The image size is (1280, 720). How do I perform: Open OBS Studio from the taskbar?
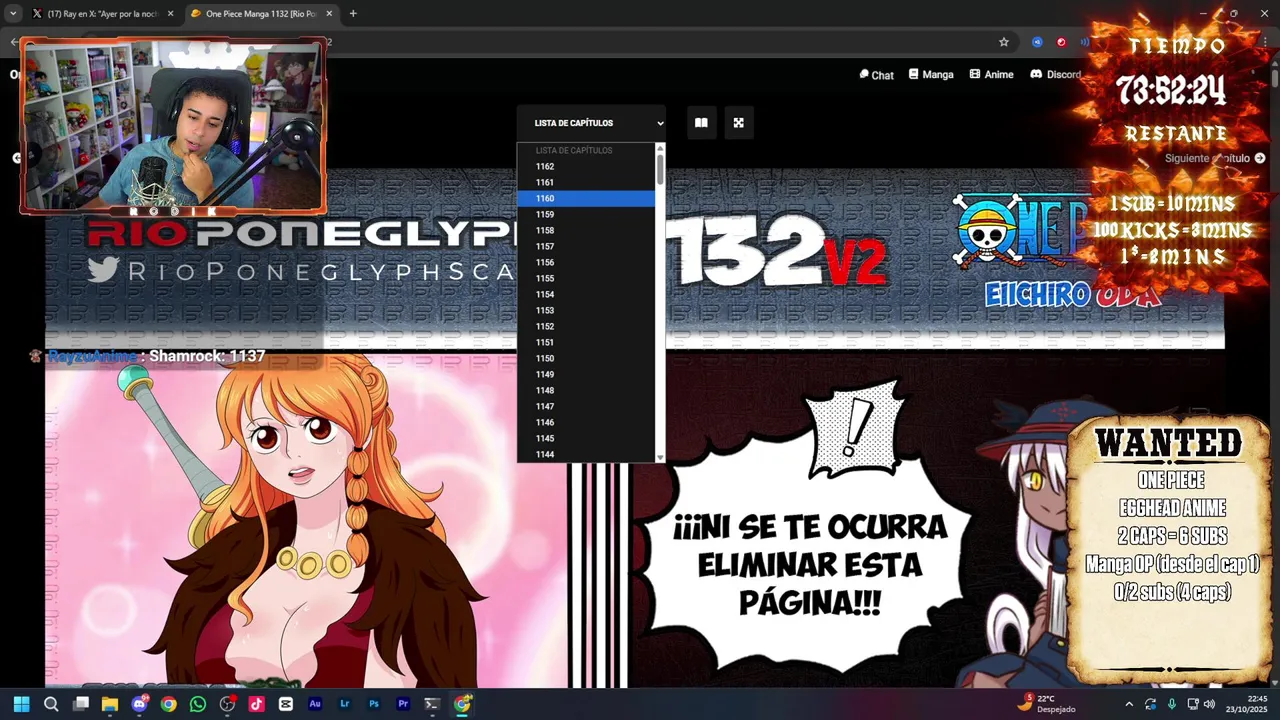(x=227, y=704)
